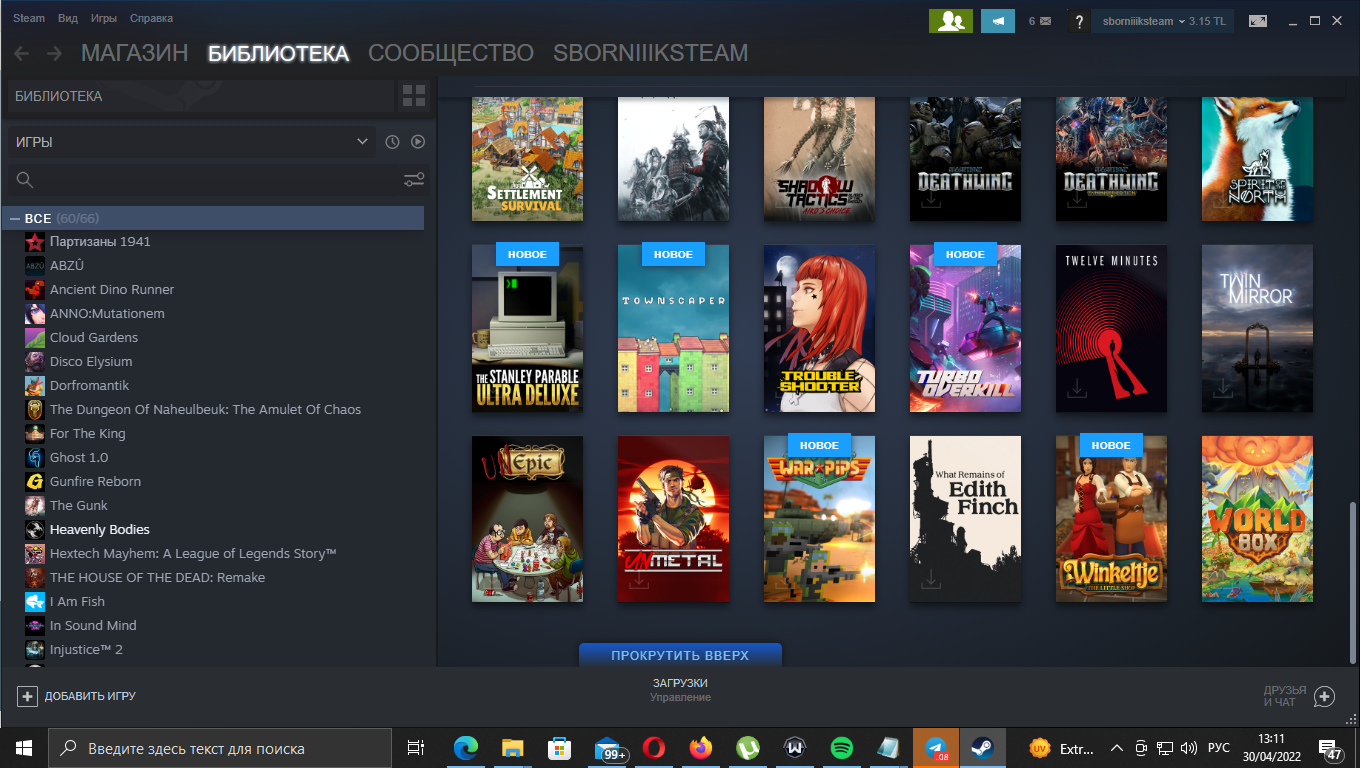This screenshot has width=1360, height=768.
Task: Open the Вид menu
Action: click(68, 18)
